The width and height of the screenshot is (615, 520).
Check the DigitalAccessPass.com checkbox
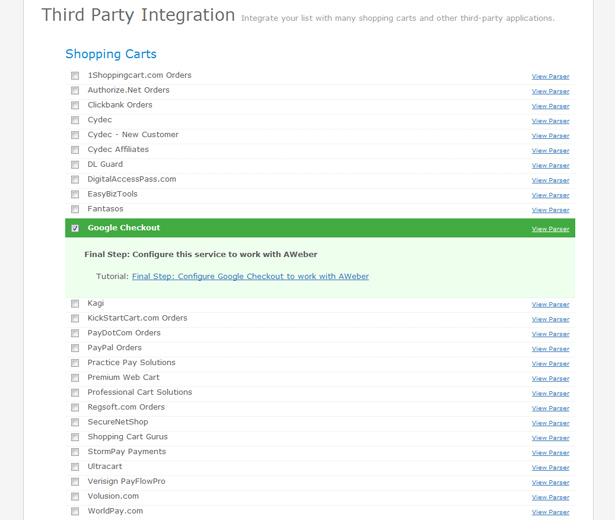pyautogui.click(x=75, y=180)
